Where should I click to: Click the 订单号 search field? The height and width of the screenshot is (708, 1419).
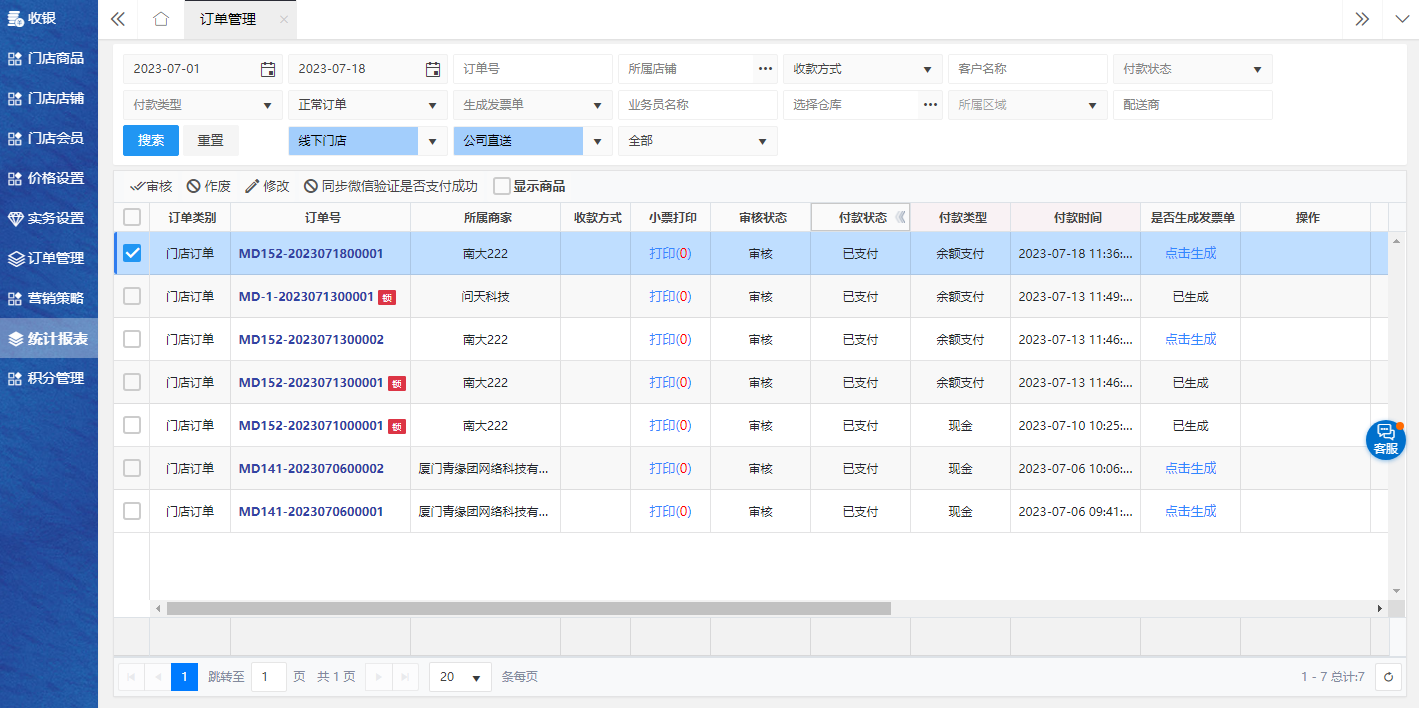coord(533,69)
